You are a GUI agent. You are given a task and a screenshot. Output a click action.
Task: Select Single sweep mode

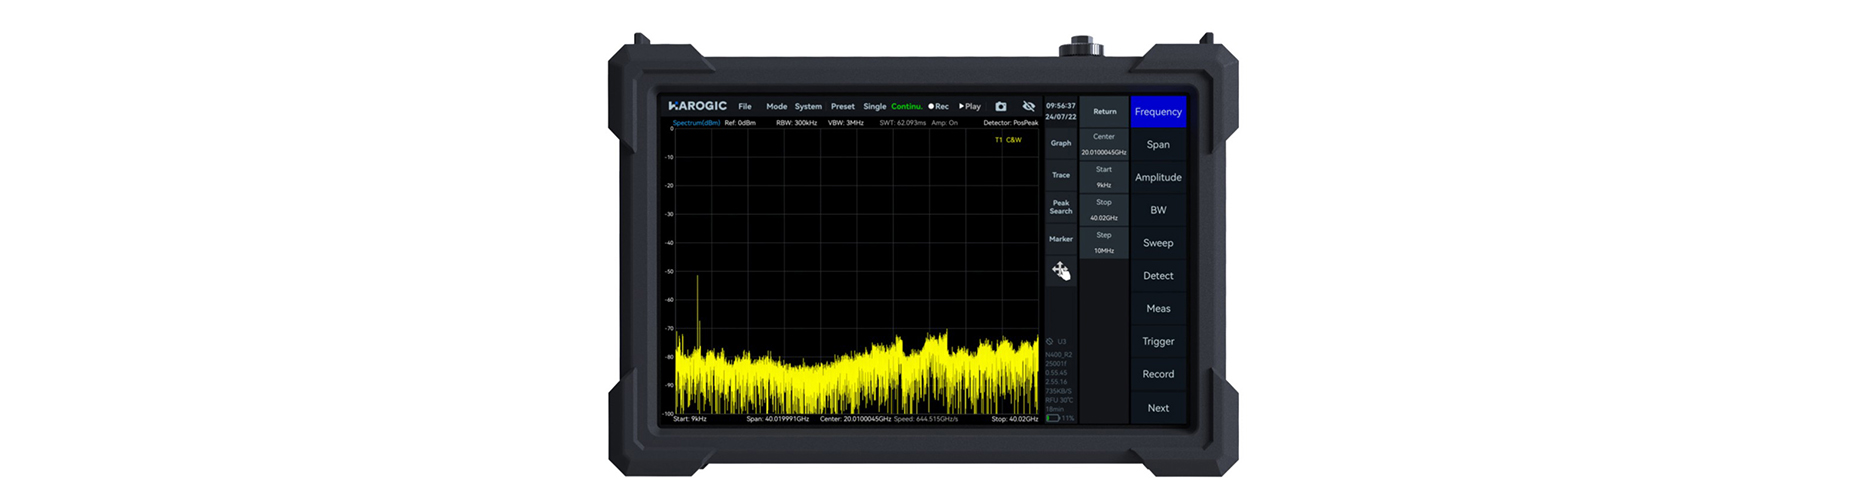[875, 106]
